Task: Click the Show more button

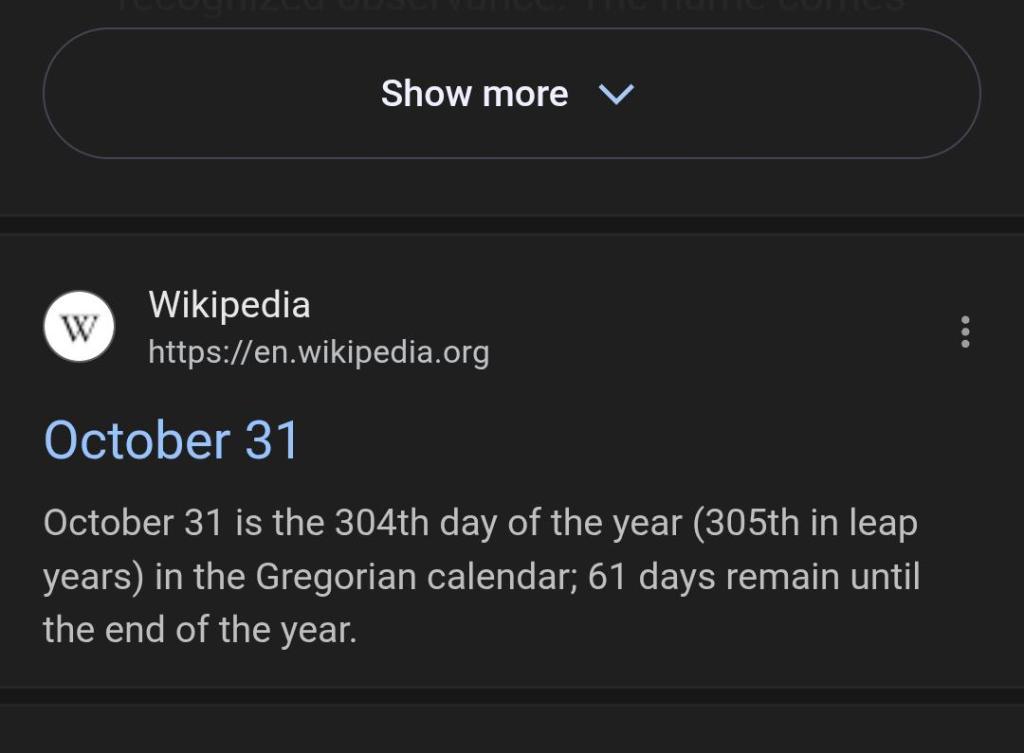Action: click(x=510, y=94)
